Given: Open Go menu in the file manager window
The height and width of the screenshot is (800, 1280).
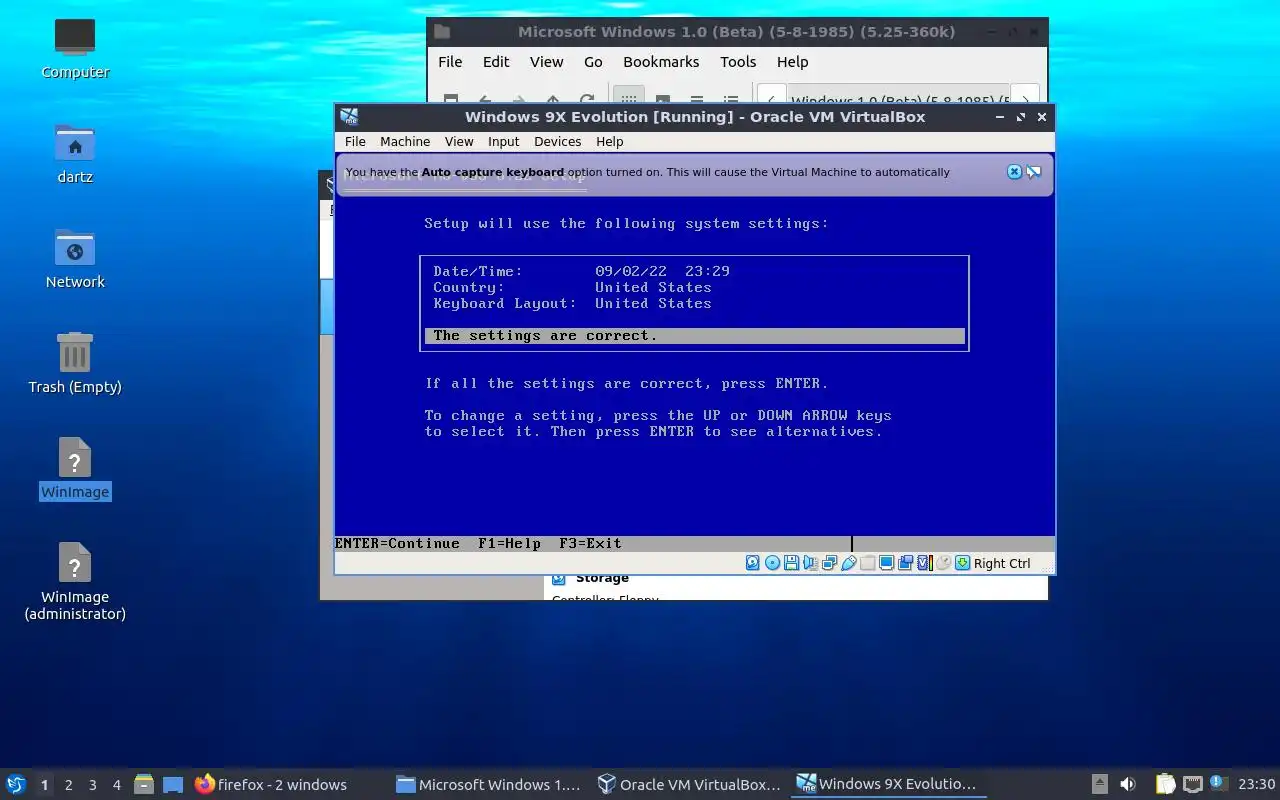Looking at the screenshot, I should tap(593, 62).
